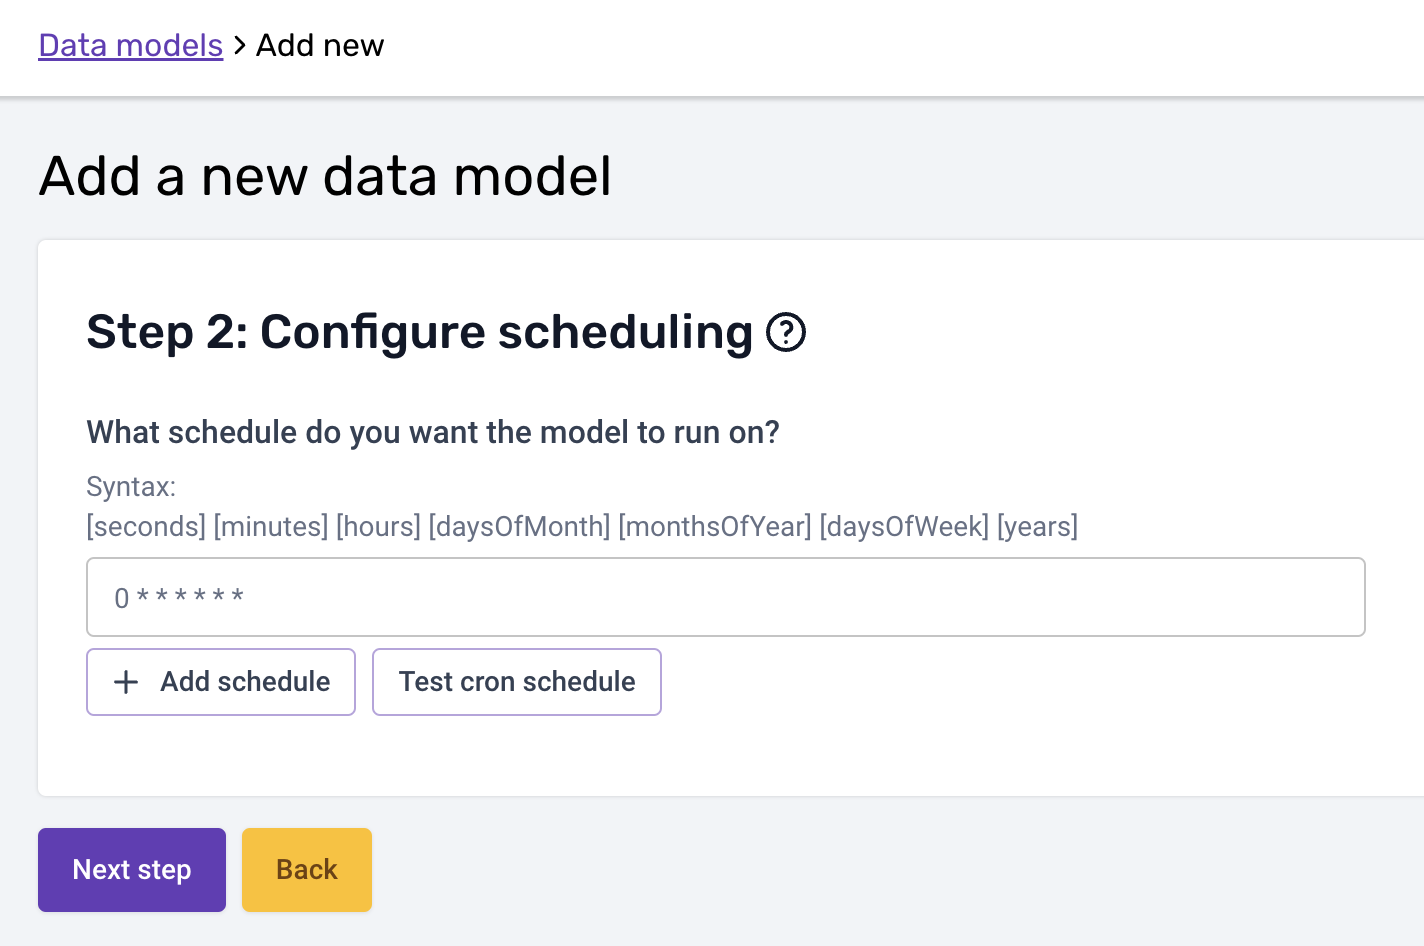Click the "Add a new data model" heading

coord(325,176)
